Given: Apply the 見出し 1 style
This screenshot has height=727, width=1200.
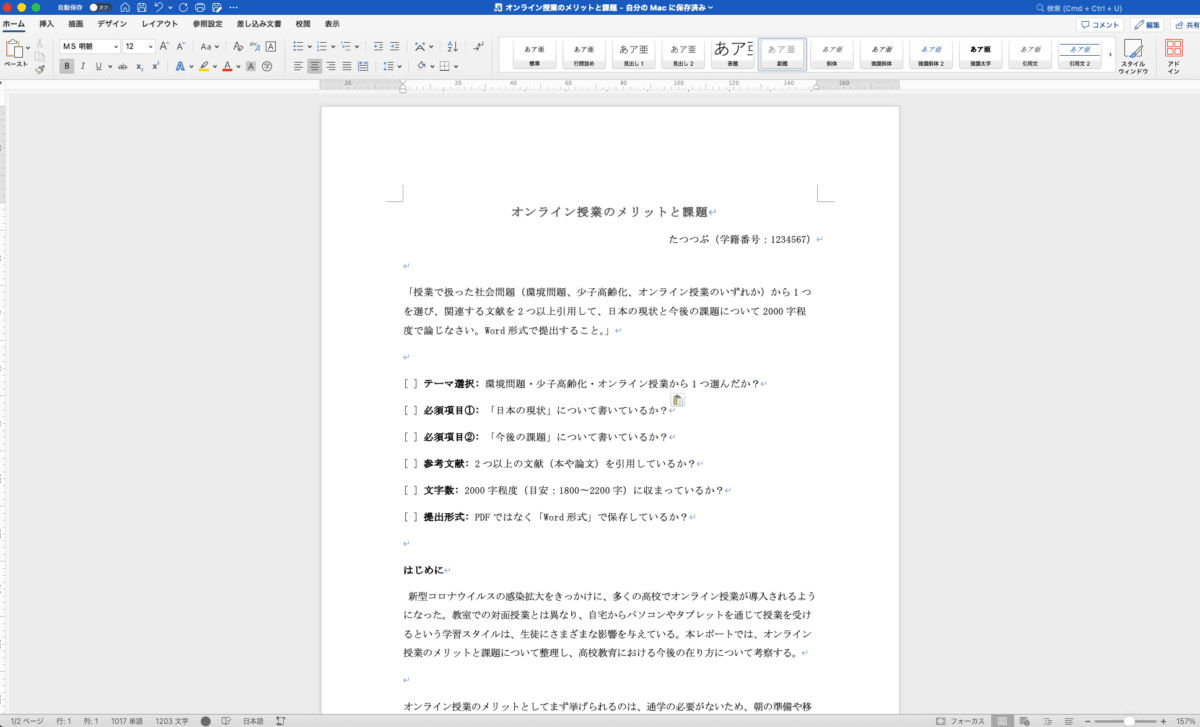Looking at the screenshot, I should click(x=634, y=54).
